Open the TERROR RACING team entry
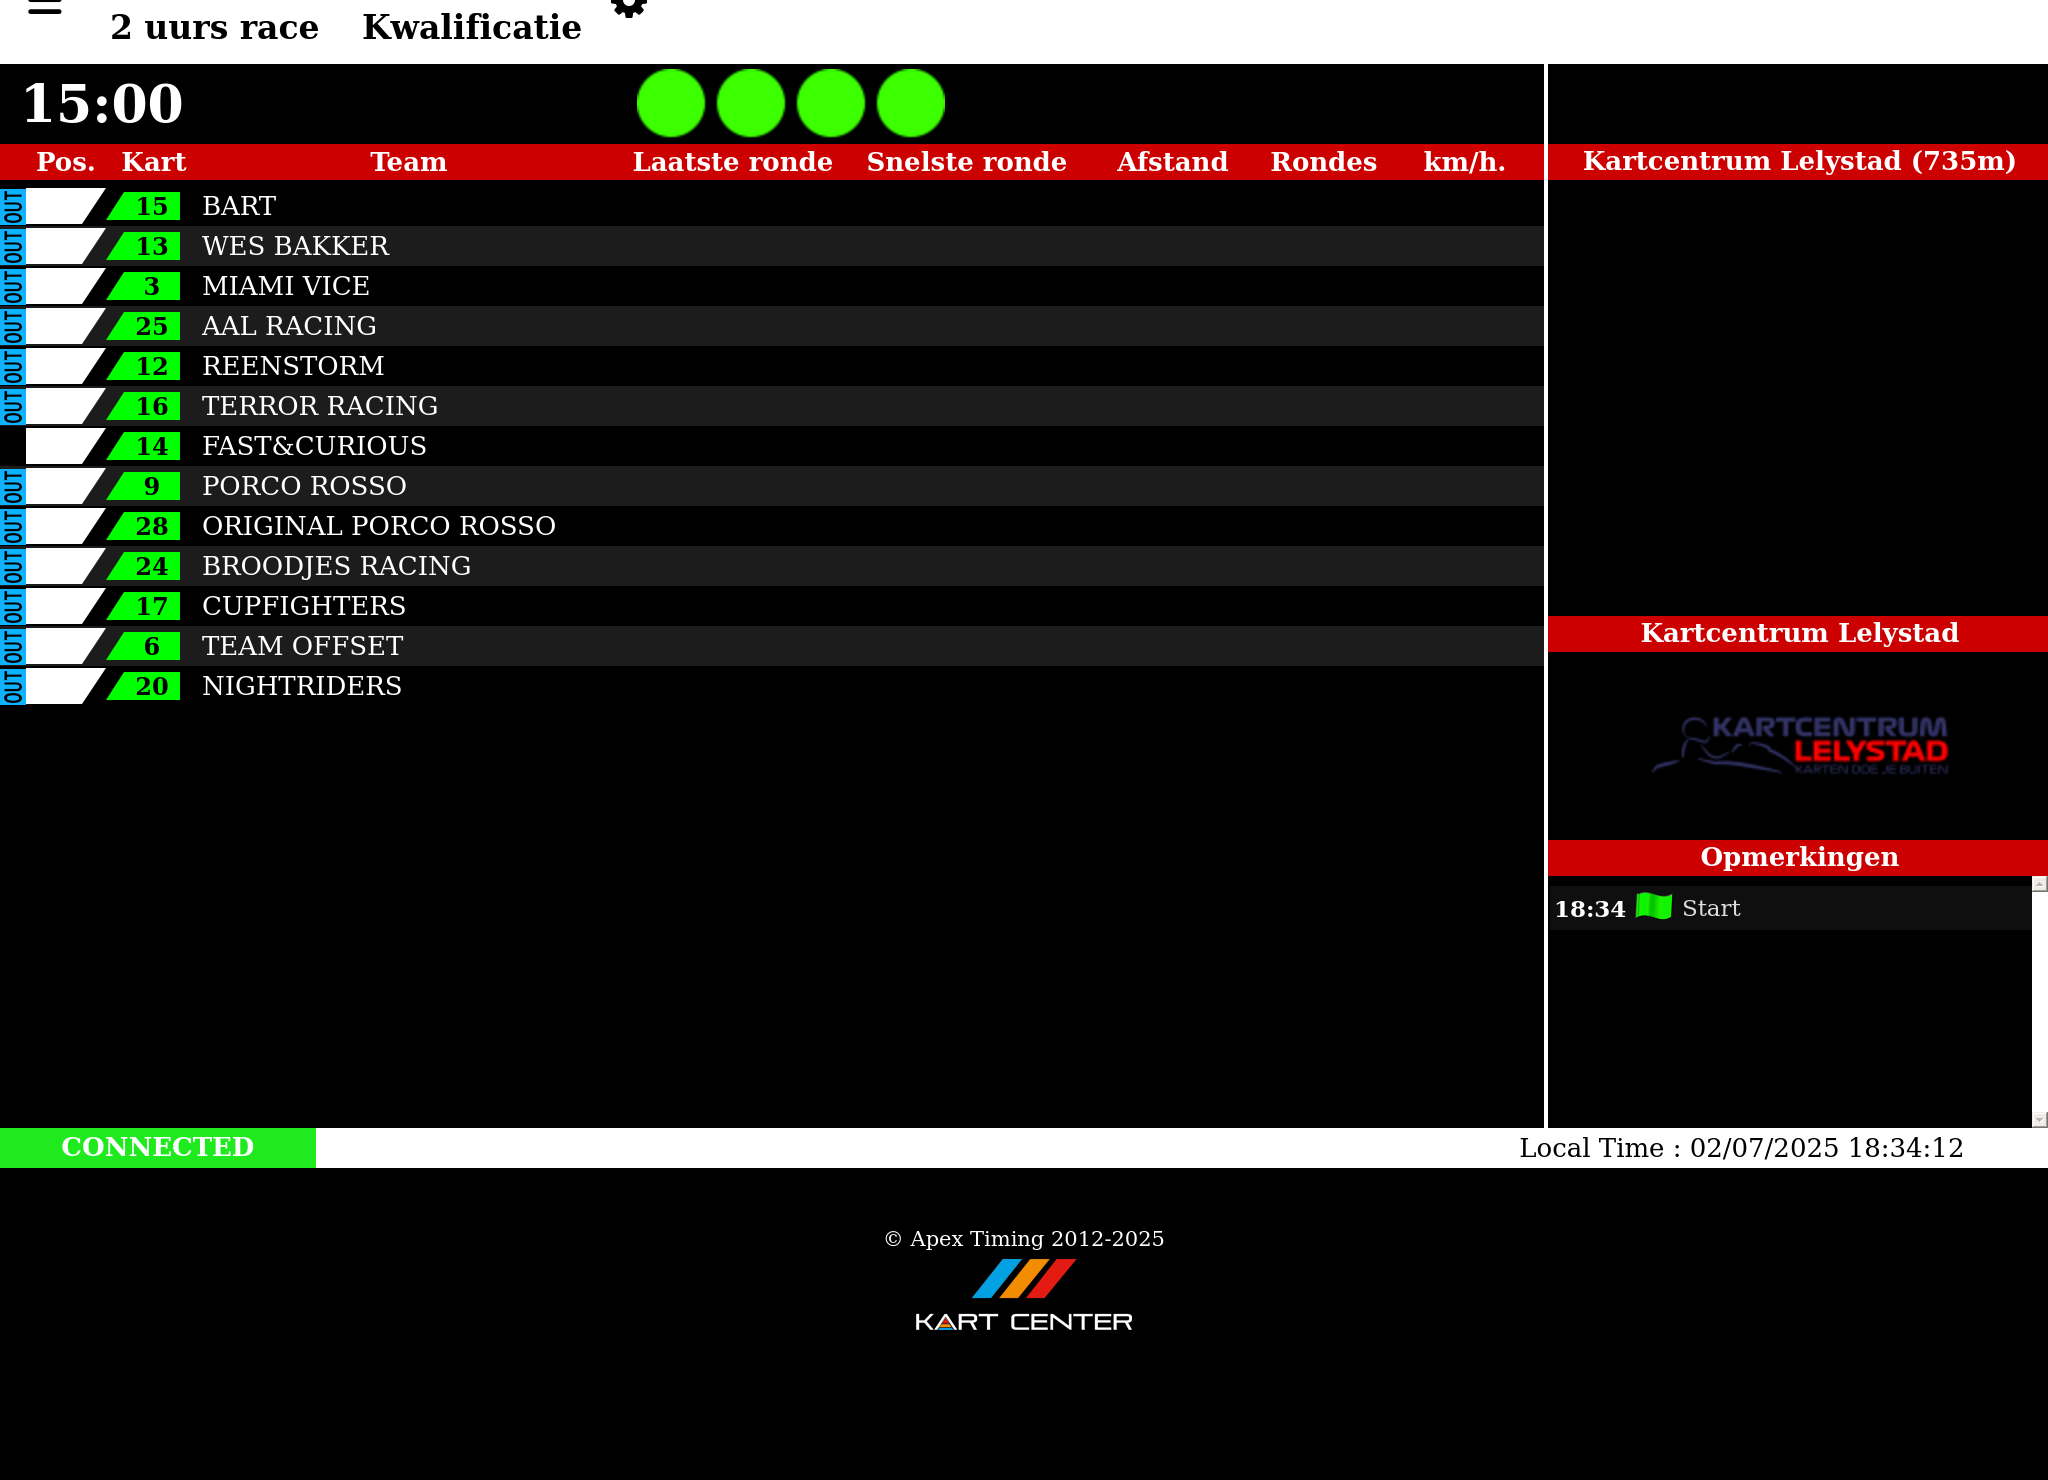 point(320,406)
